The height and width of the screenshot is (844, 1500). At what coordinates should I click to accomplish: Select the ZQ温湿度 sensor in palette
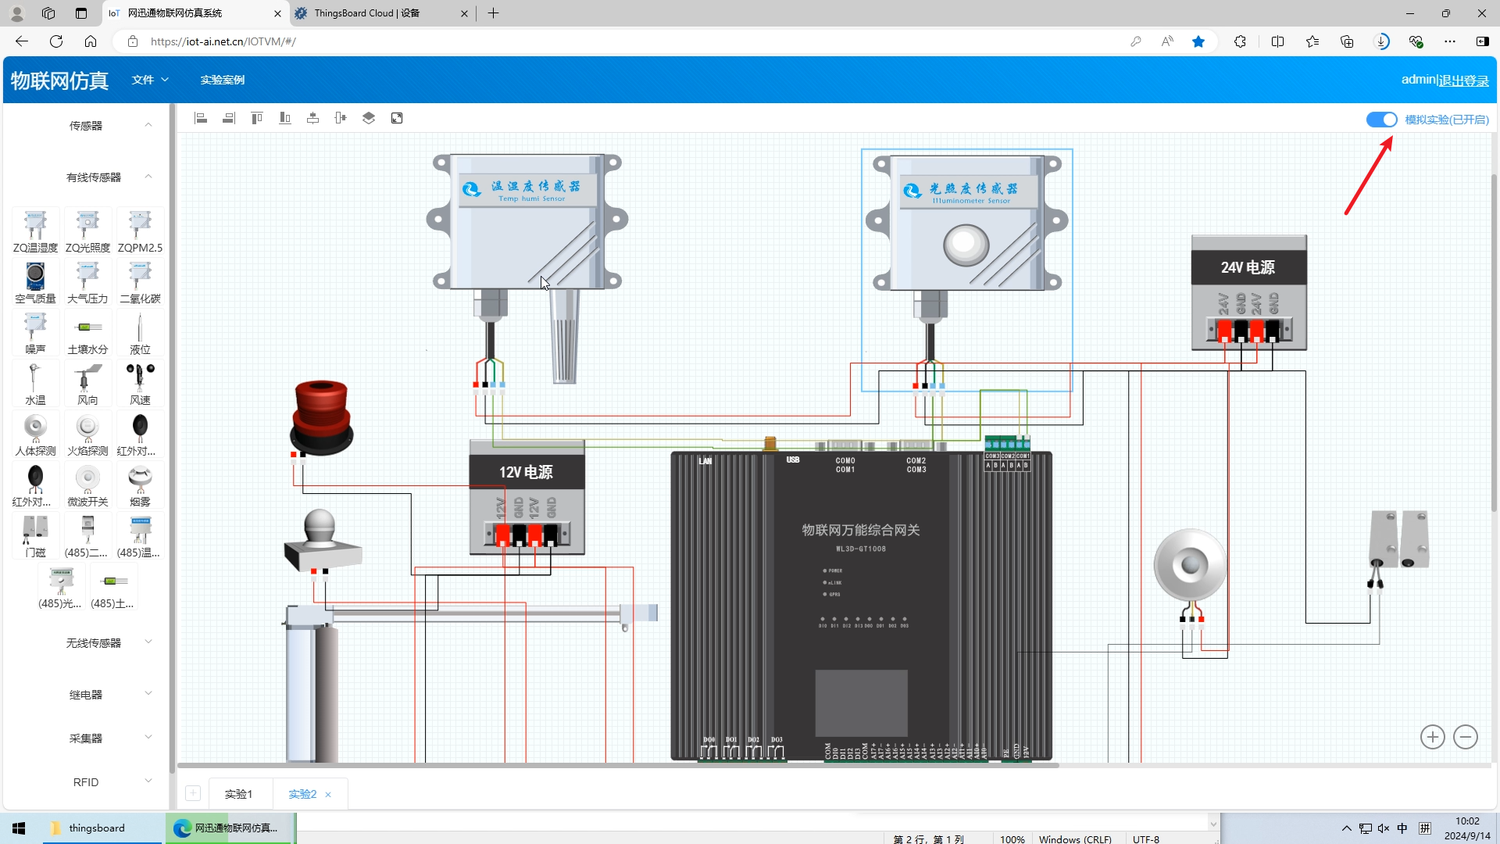click(x=35, y=231)
